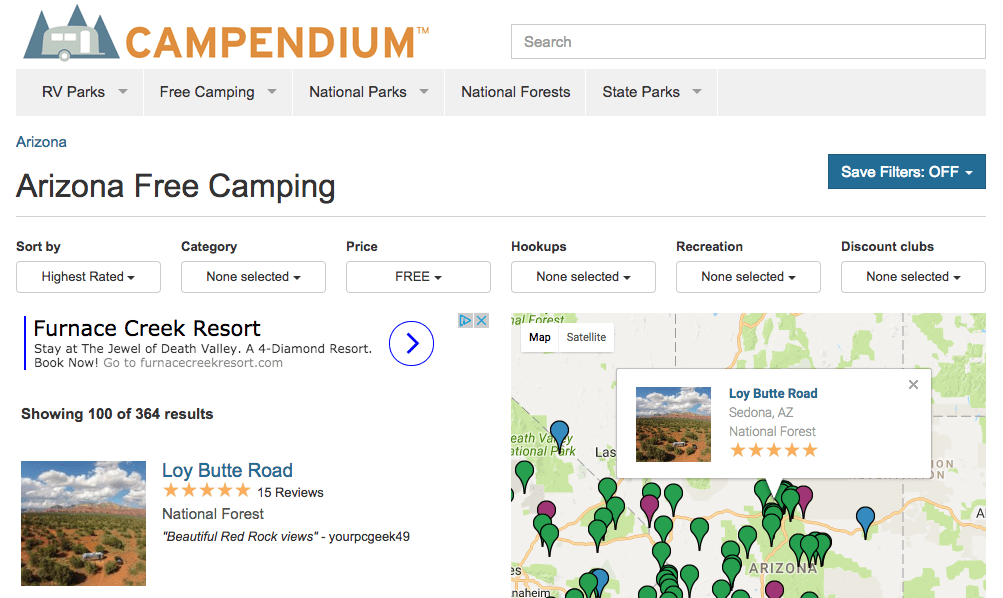Turn Save Filters on

(x=906, y=171)
